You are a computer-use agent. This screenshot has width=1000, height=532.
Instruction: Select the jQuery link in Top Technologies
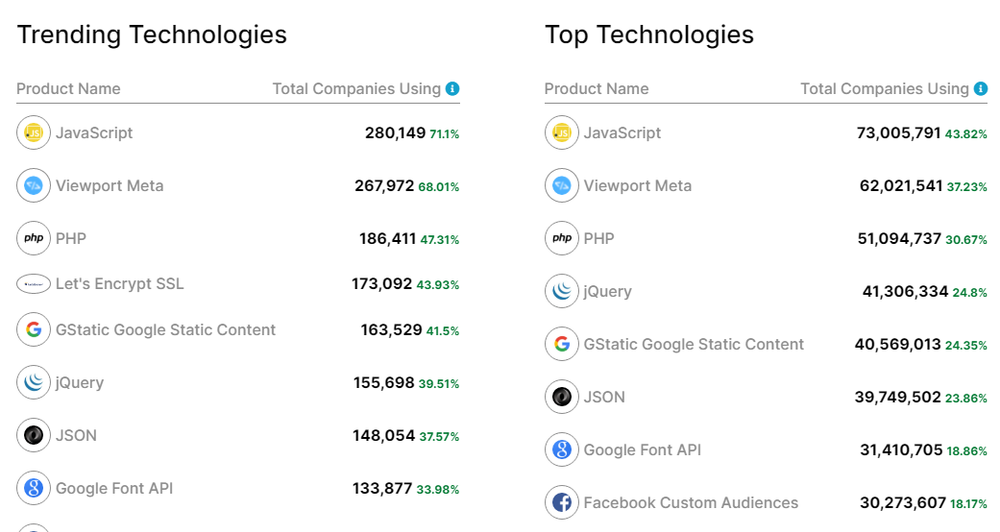(607, 292)
